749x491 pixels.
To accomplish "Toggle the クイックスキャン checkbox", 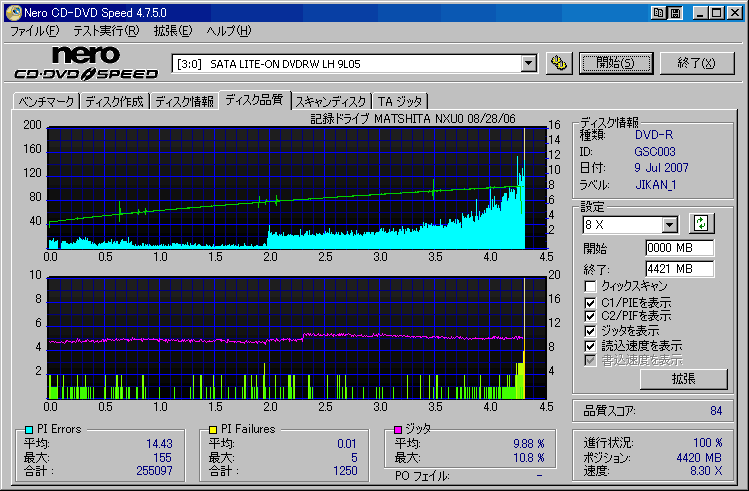I will click(590, 286).
